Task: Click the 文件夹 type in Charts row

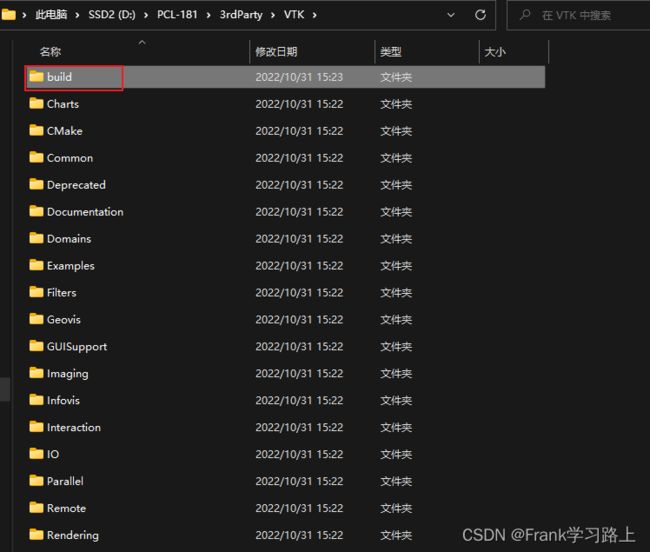Action: pos(396,104)
